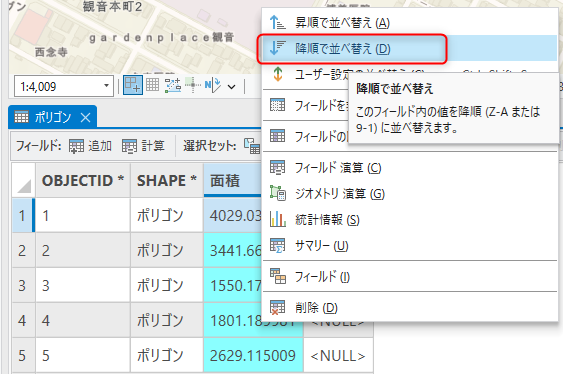
Task: Click the north direction N arrow icon
Action: (213, 85)
